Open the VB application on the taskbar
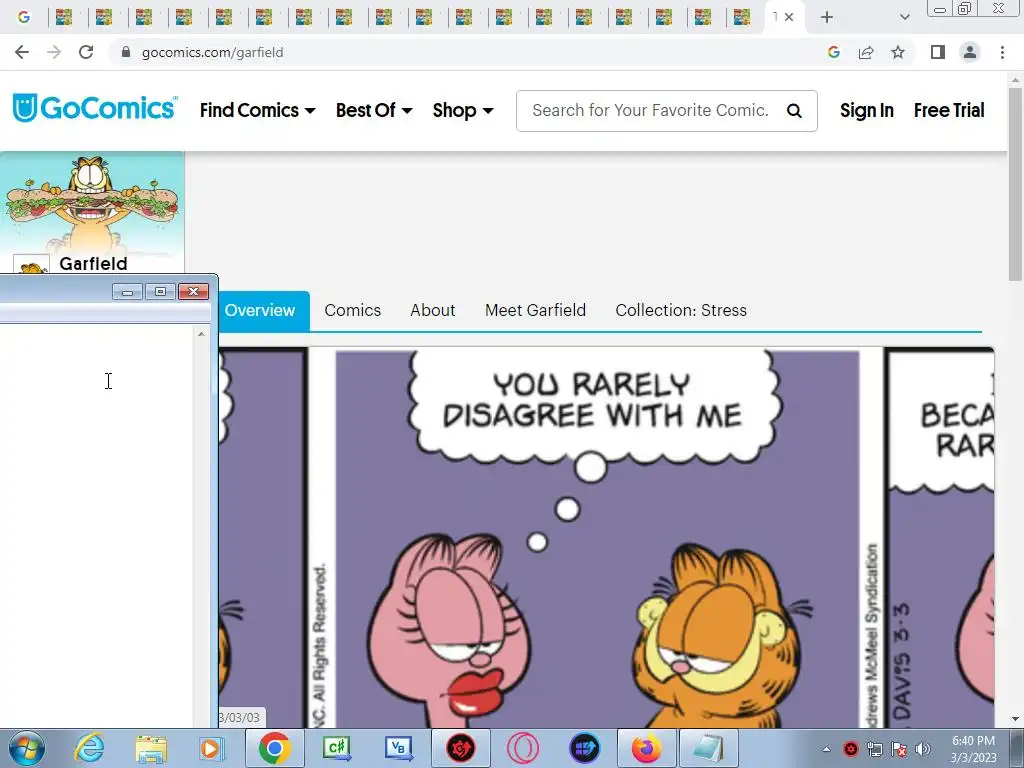The height and width of the screenshot is (768, 1024). (x=399, y=748)
